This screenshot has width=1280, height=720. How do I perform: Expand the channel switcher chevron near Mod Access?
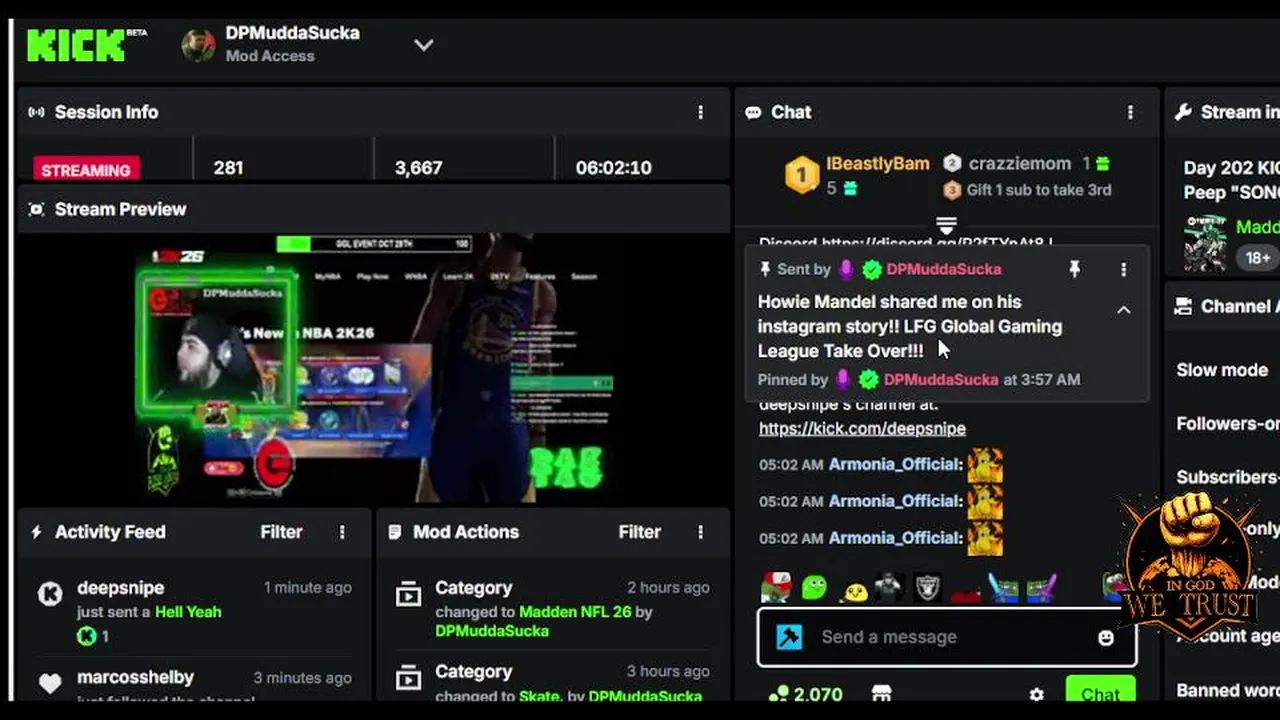pyautogui.click(x=423, y=45)
